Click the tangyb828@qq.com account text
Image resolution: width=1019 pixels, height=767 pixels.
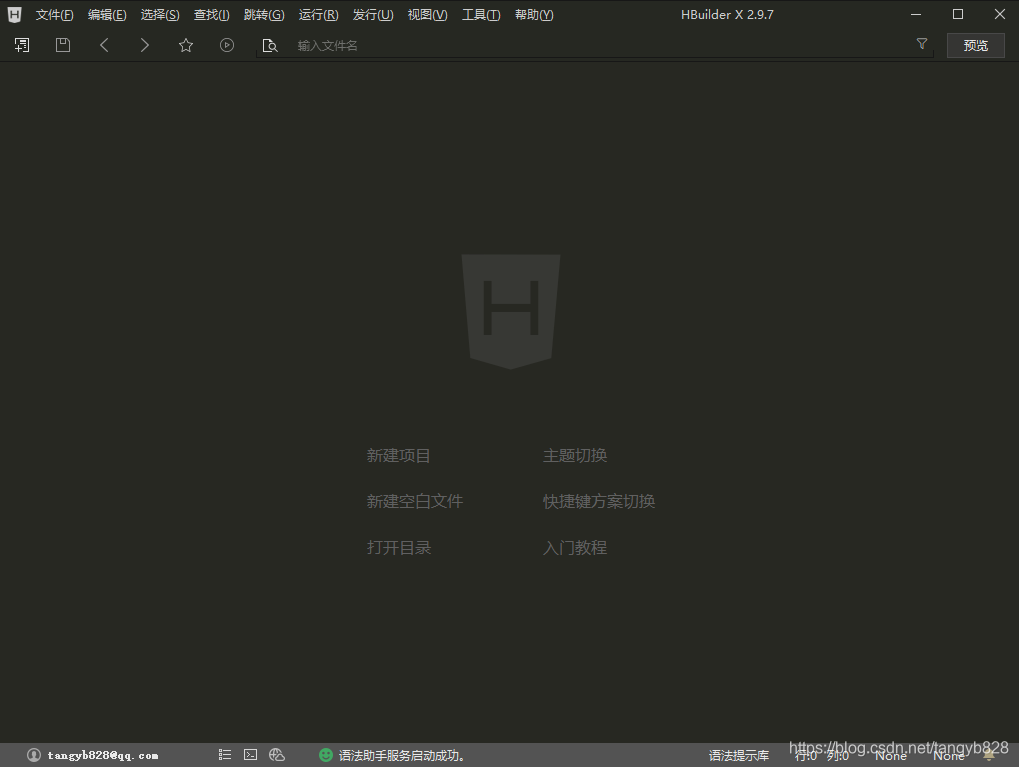point(103,755)
